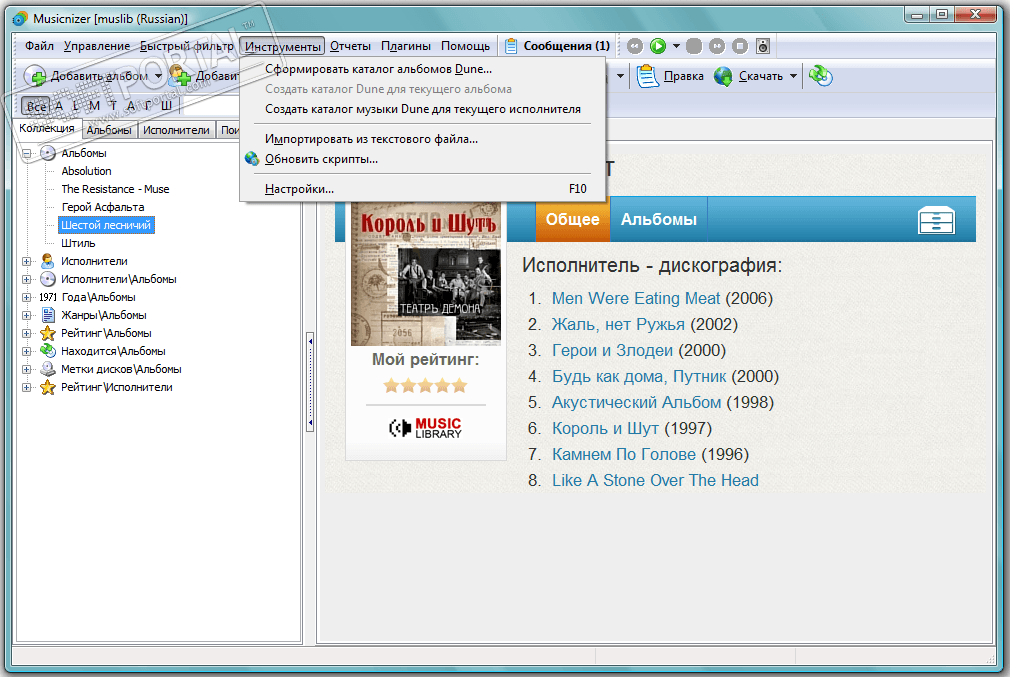Click the Метки дисков disc icon
Image resolution: width=1010 pixels, height=677 pixels.
[48, 369]
